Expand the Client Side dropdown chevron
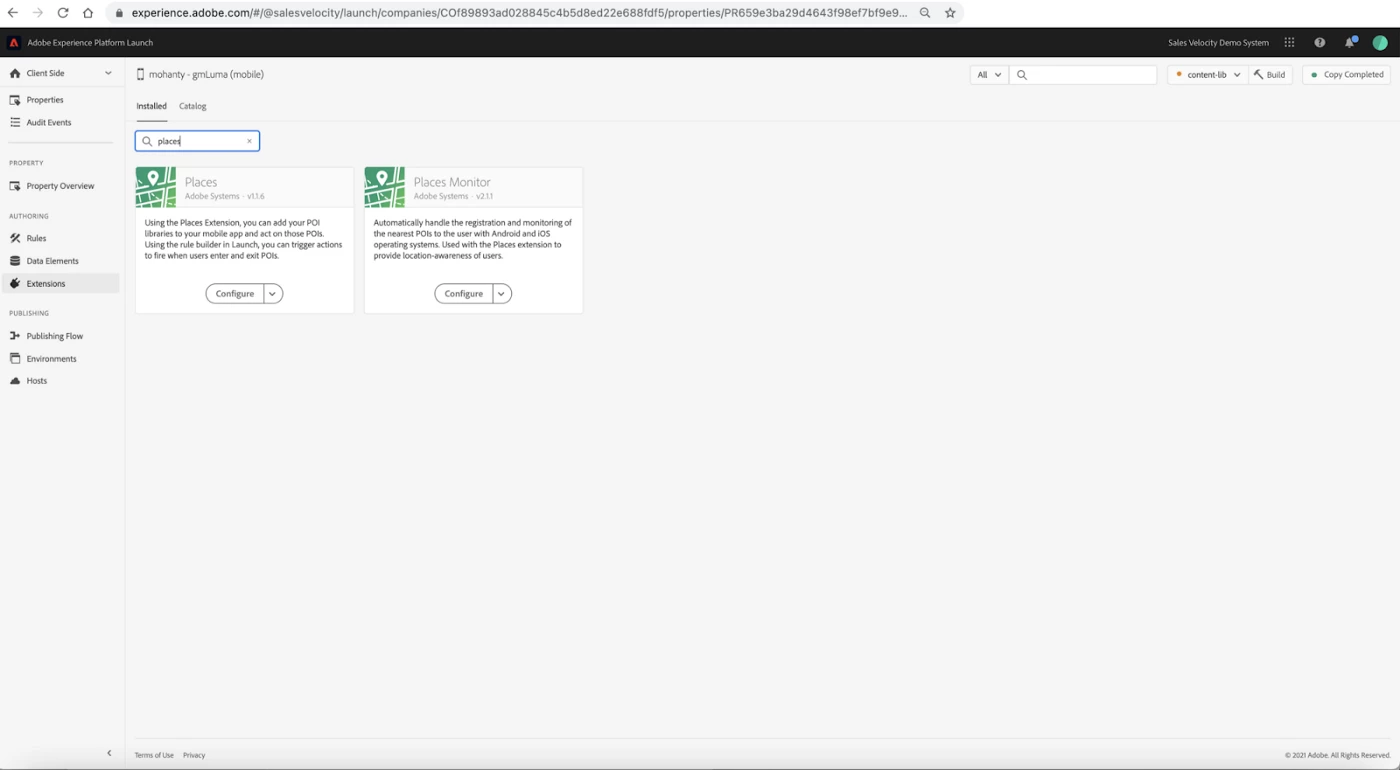The height and width of the screenshot is (770, 1400). point(108,73)
